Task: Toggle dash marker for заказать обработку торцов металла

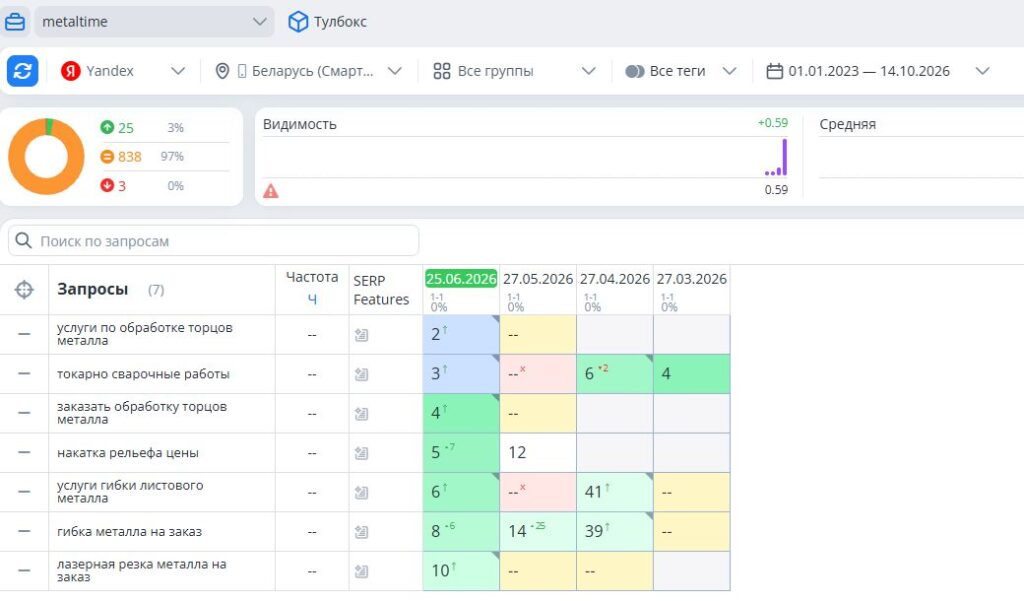Action: [24, 413]
